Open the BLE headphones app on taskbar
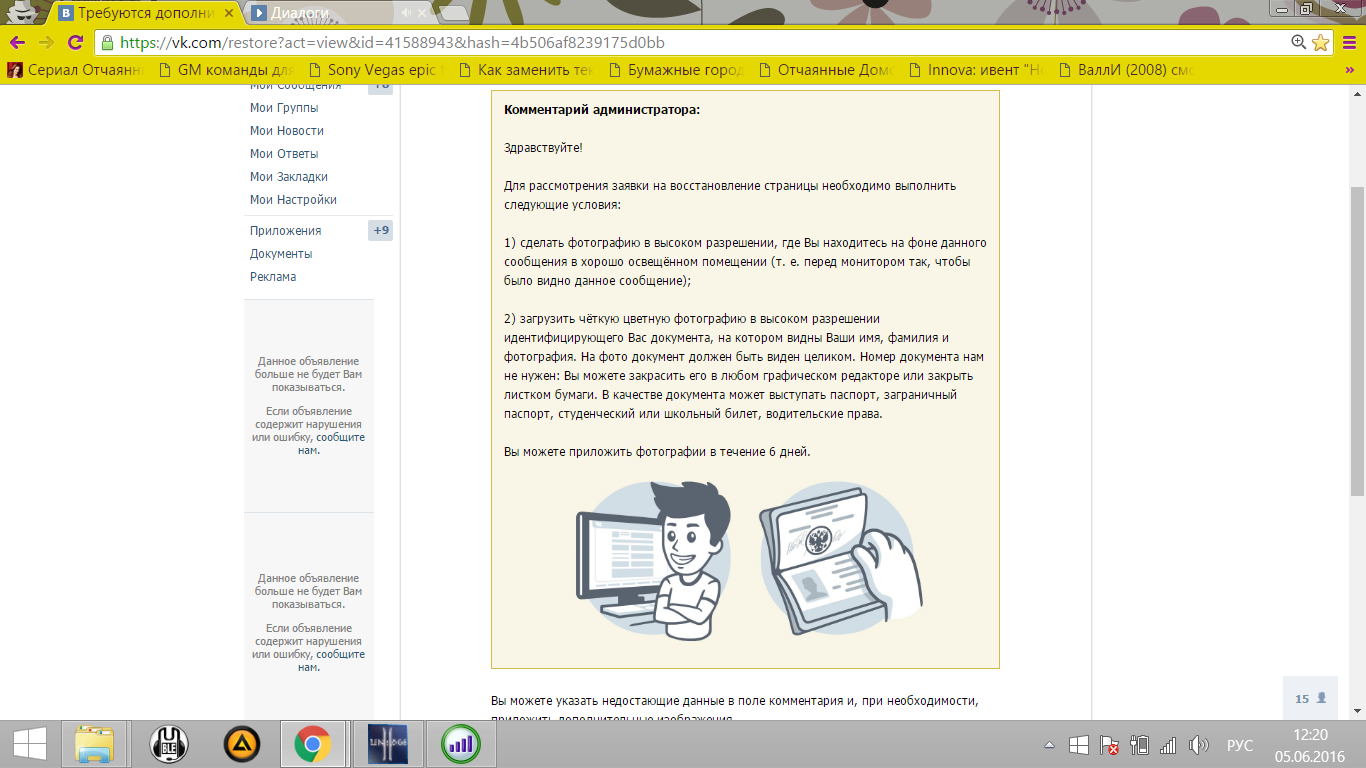This screenshot has width=1366, height=768. point(169,744)
